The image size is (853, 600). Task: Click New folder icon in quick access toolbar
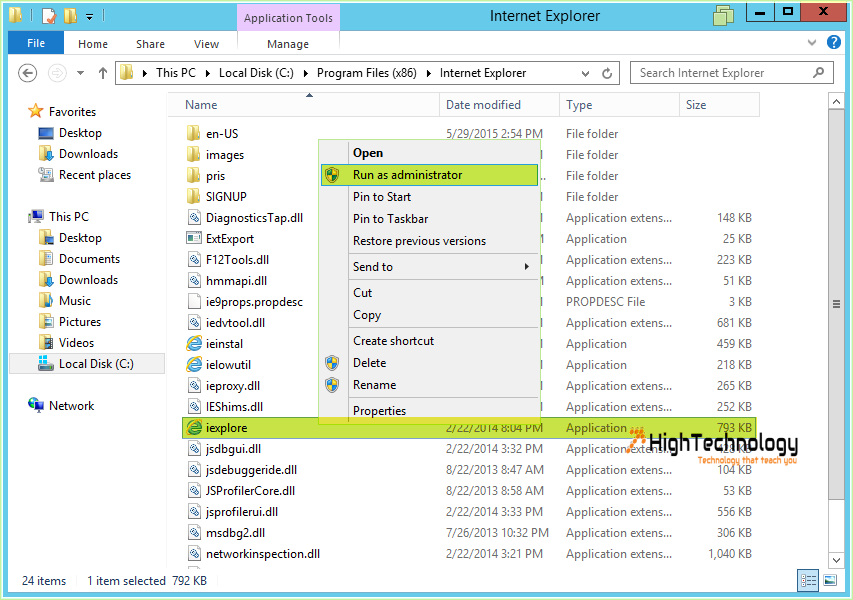point(70,16)
